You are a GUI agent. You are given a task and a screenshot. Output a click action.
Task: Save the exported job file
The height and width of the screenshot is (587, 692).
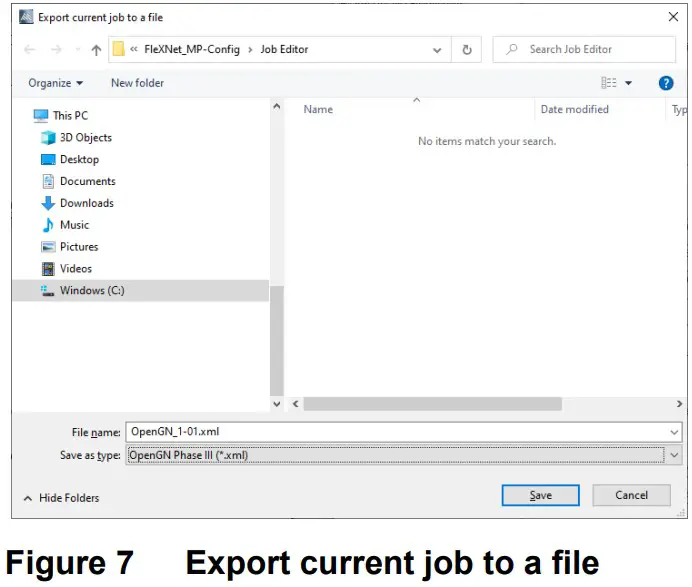coord(541,495)
